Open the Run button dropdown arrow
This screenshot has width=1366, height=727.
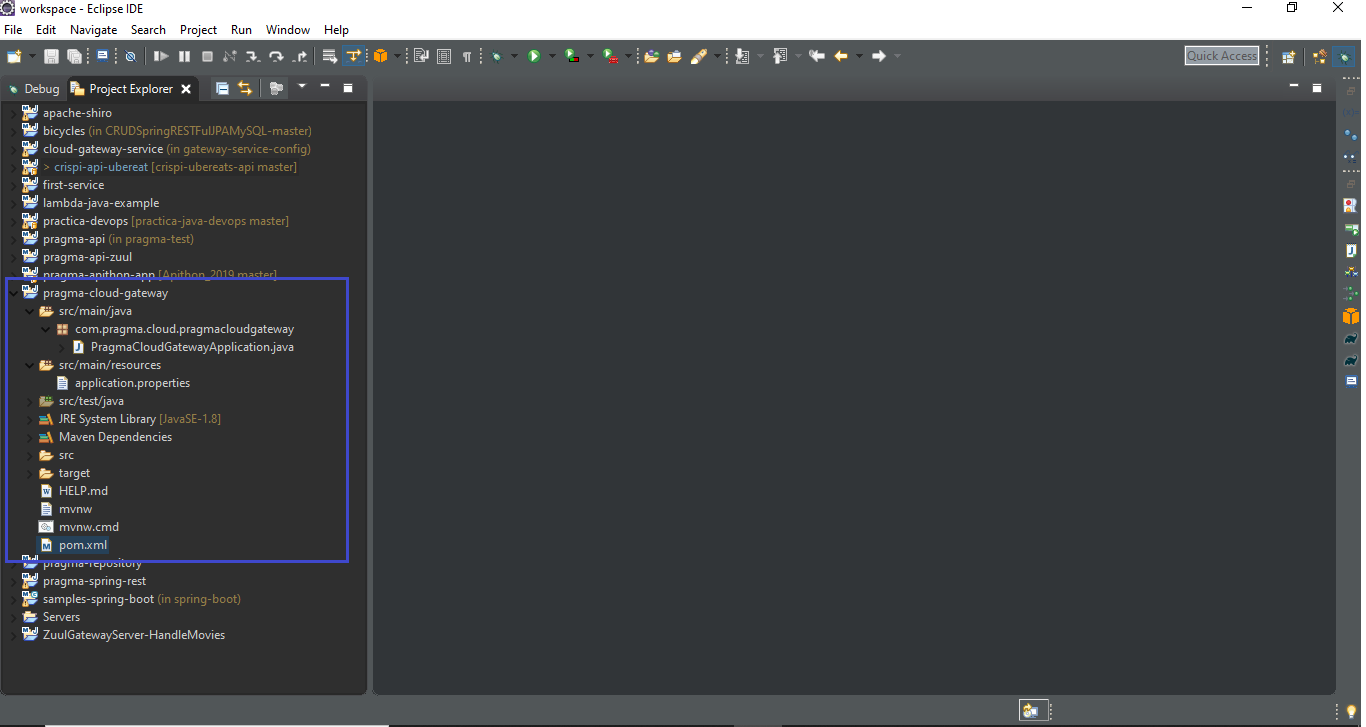click(551, 57)
